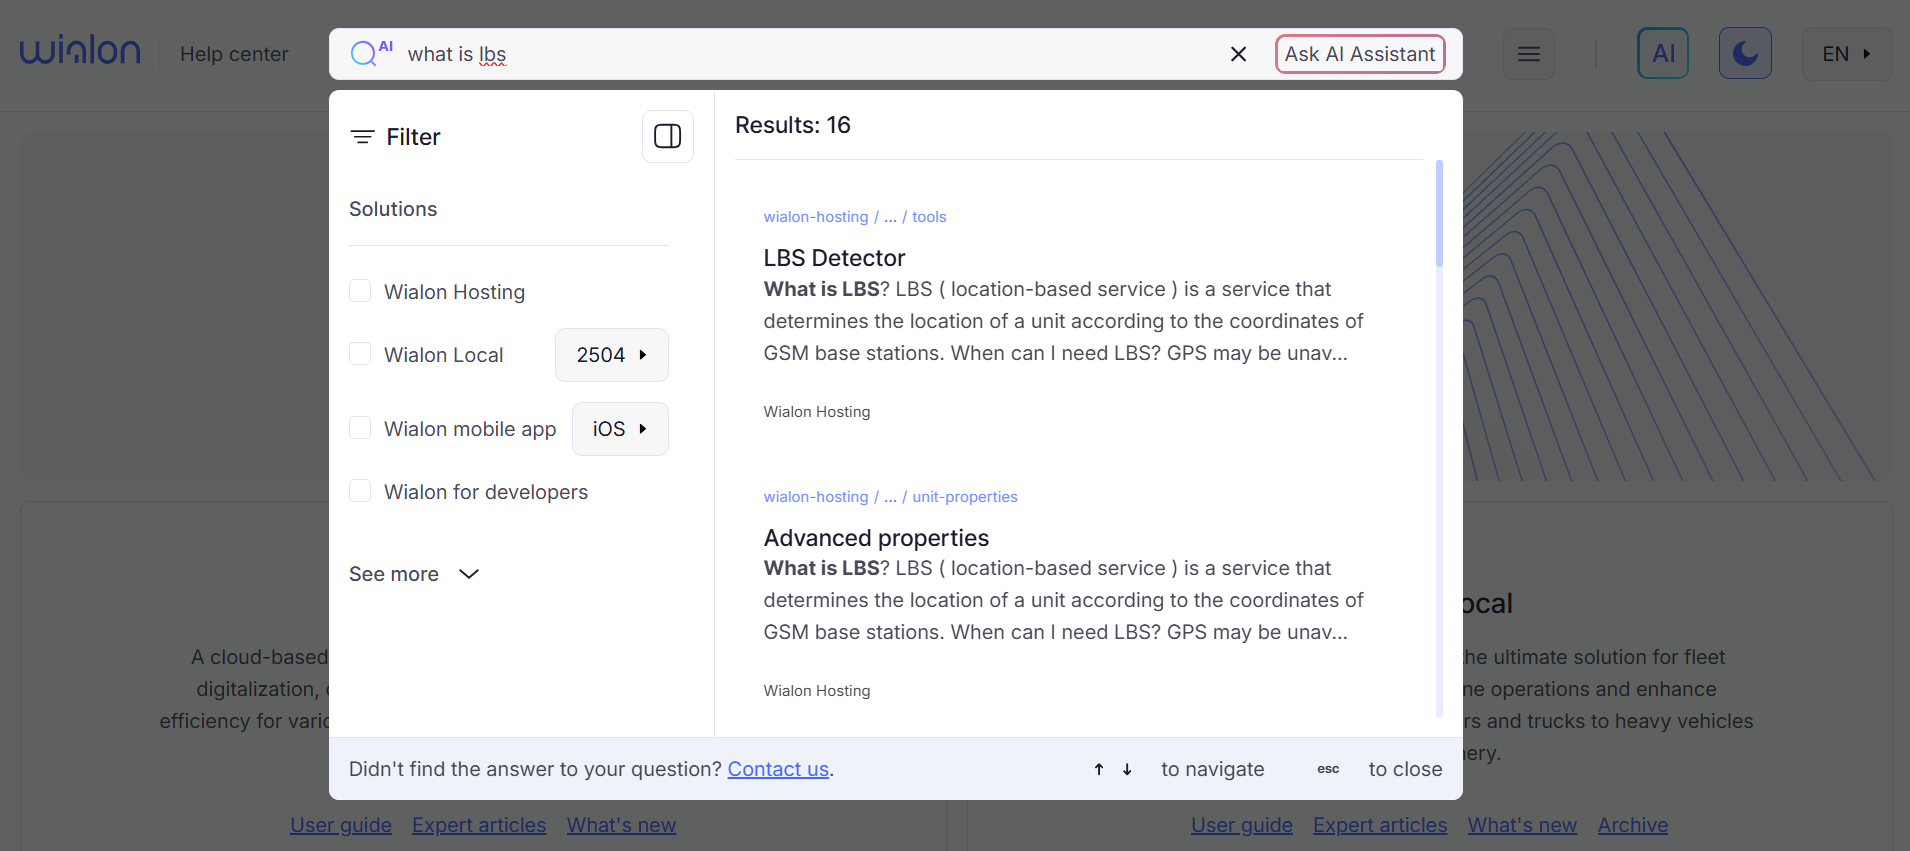Open the right card's What's new link
The image size is (1910, 851).
point(1522,825)
